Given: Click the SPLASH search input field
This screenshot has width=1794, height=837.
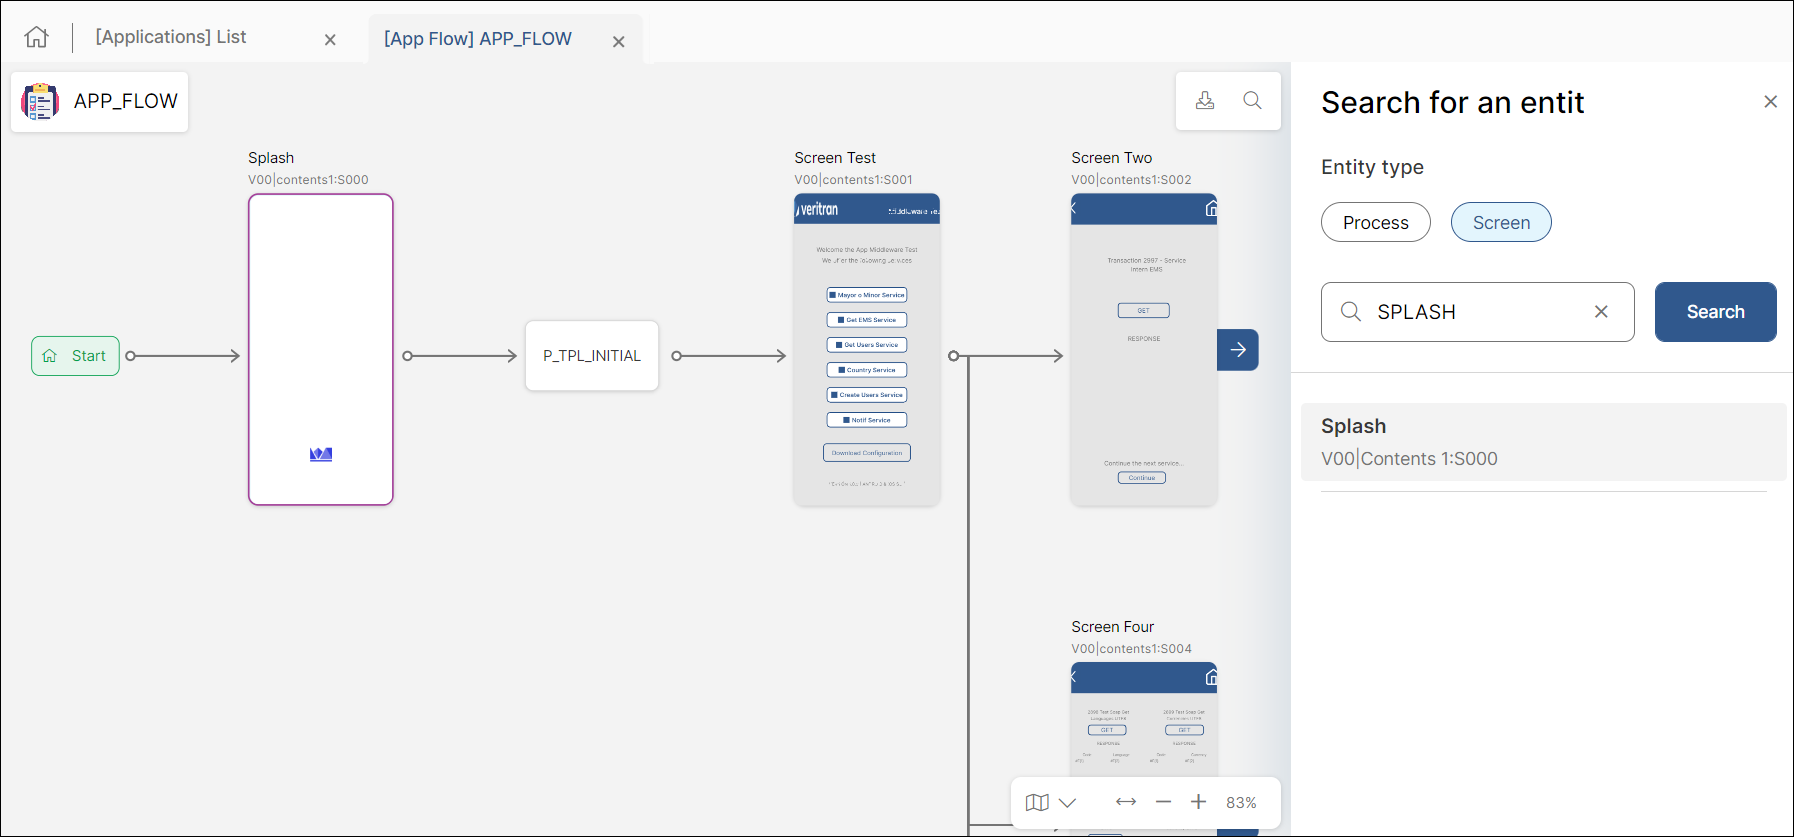Looking at the screenshot, I should (1477, 312).
